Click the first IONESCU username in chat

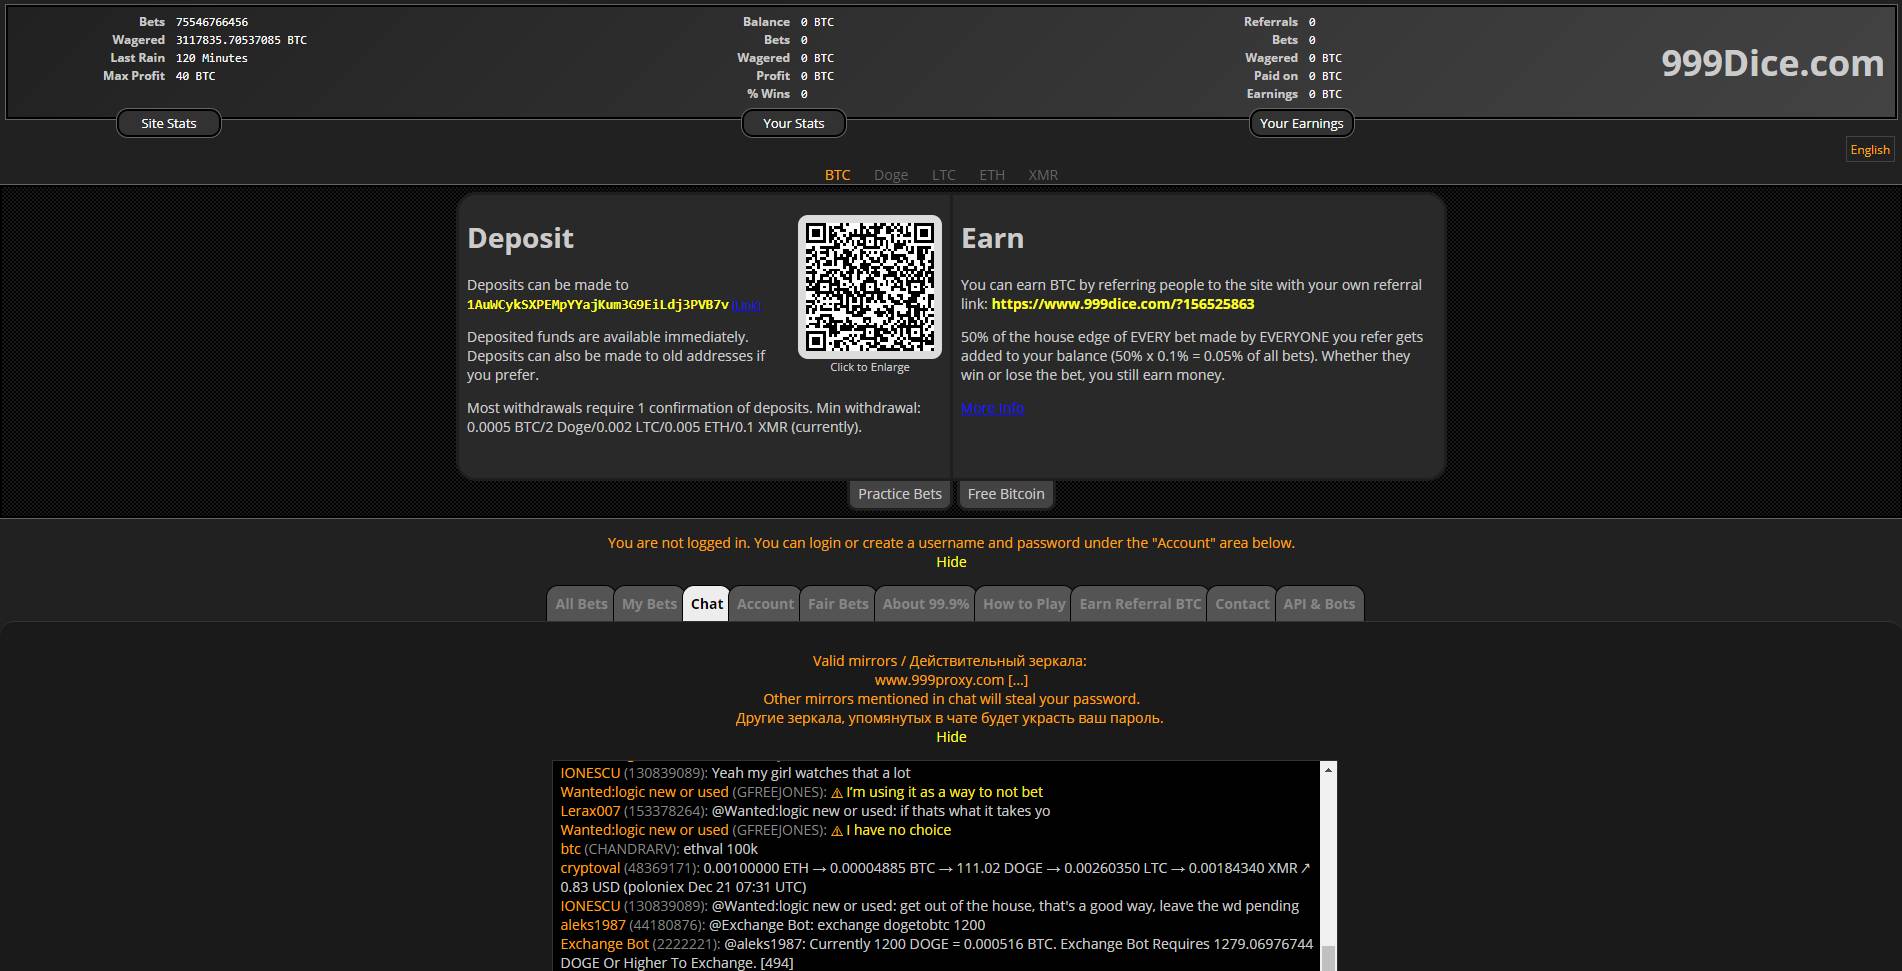590,773
